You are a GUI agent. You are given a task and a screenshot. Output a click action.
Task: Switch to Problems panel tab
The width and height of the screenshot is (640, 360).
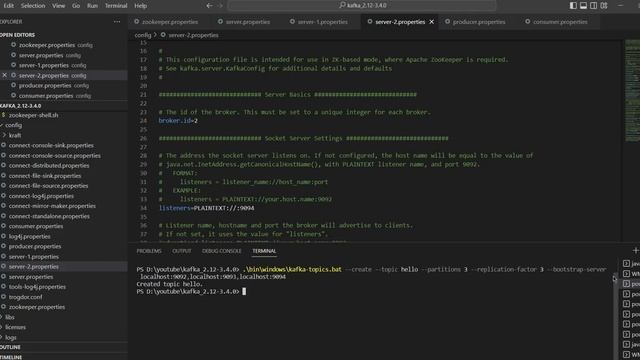click(149, 251)
